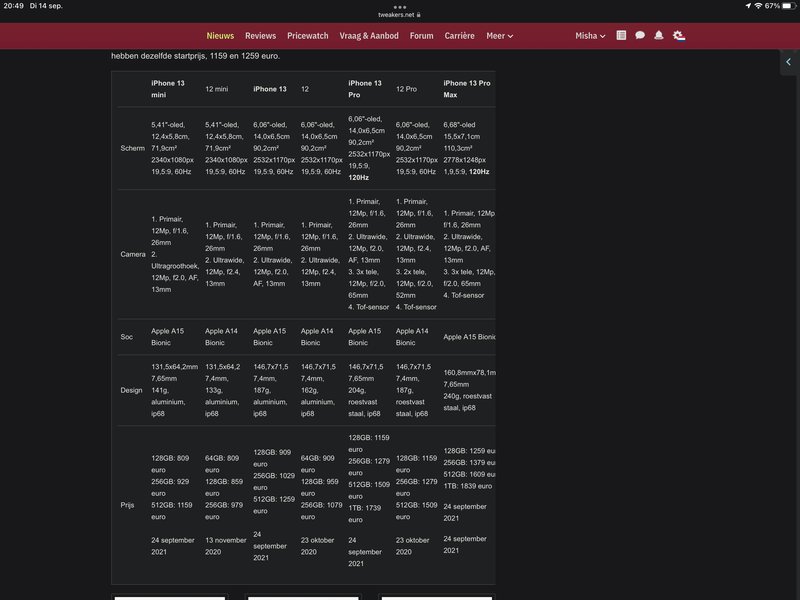This screenshot has width=800, height=600.
Task: Open the settings gear icon in header
Action: point(679,35)
